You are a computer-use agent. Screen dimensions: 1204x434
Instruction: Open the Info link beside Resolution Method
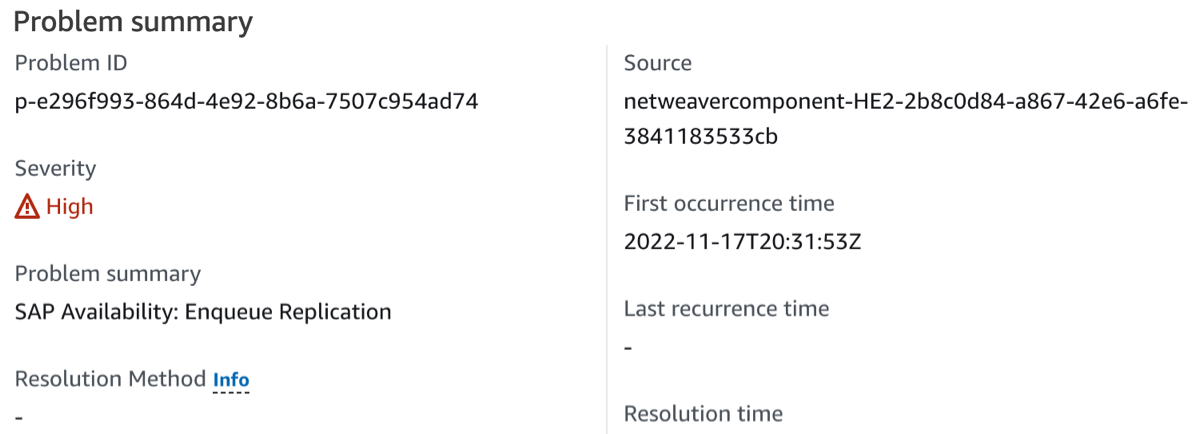[x=231, y=380]
